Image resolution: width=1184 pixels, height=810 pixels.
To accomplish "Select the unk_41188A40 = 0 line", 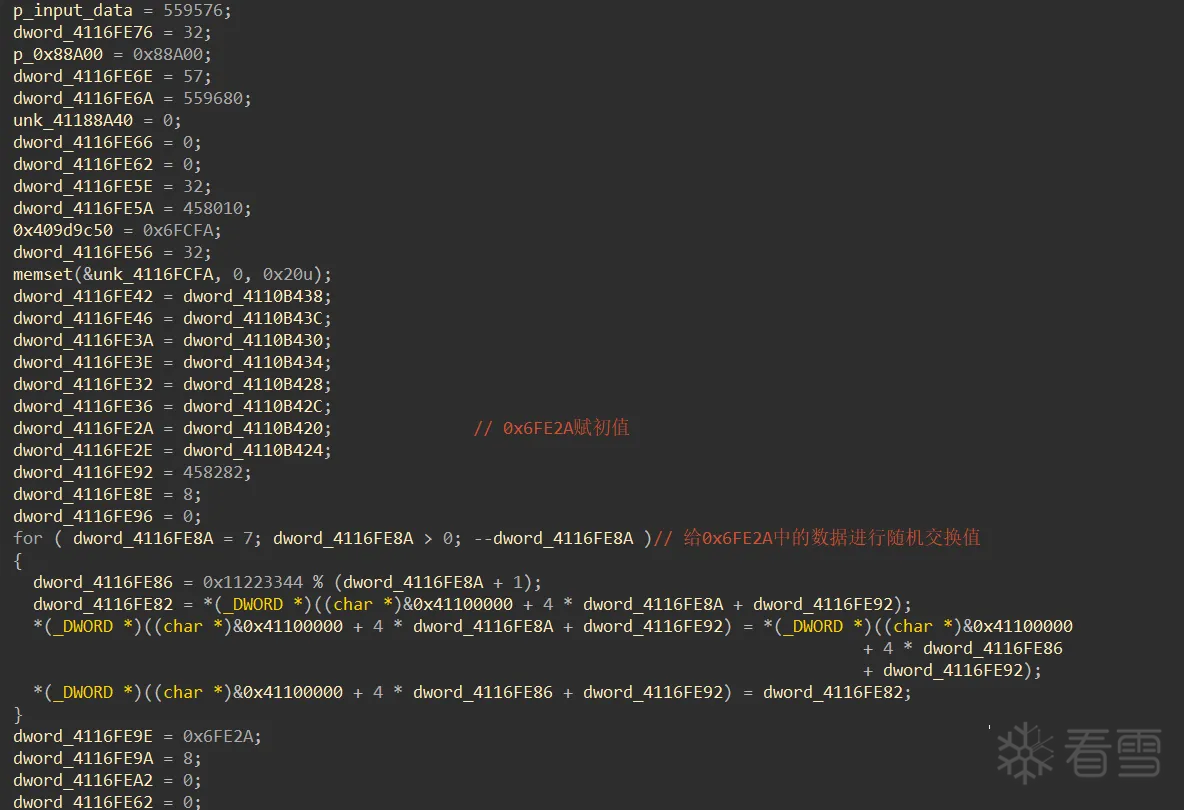I will point(97,120).
